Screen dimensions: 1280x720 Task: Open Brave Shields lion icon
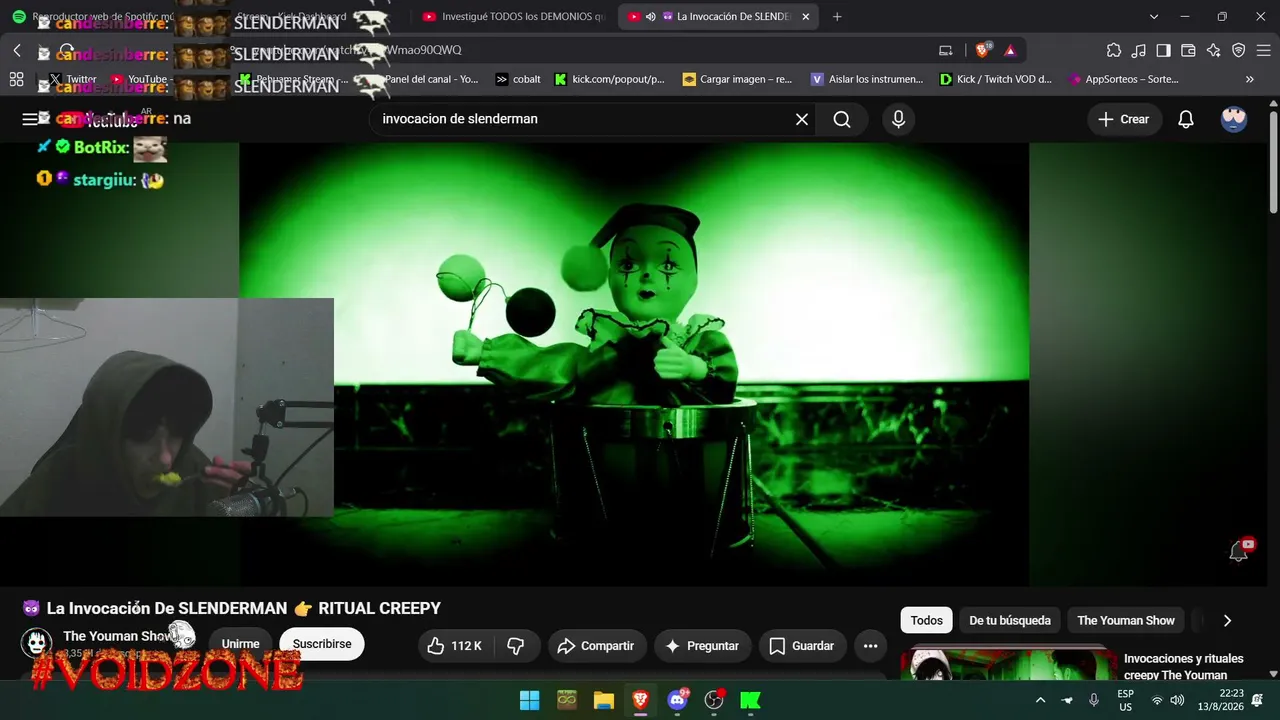pyautogui.click(x=983, y=50)
